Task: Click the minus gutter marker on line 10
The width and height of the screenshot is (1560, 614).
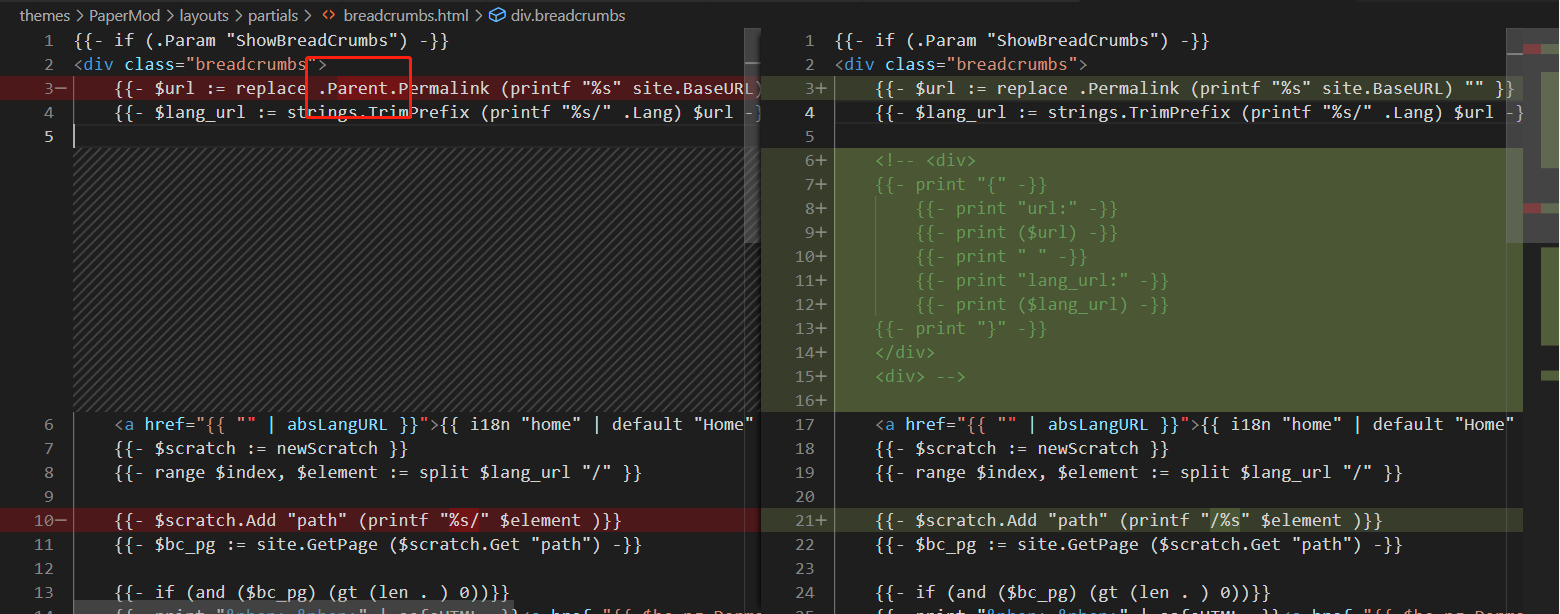Action: click(x=59, y=520)
